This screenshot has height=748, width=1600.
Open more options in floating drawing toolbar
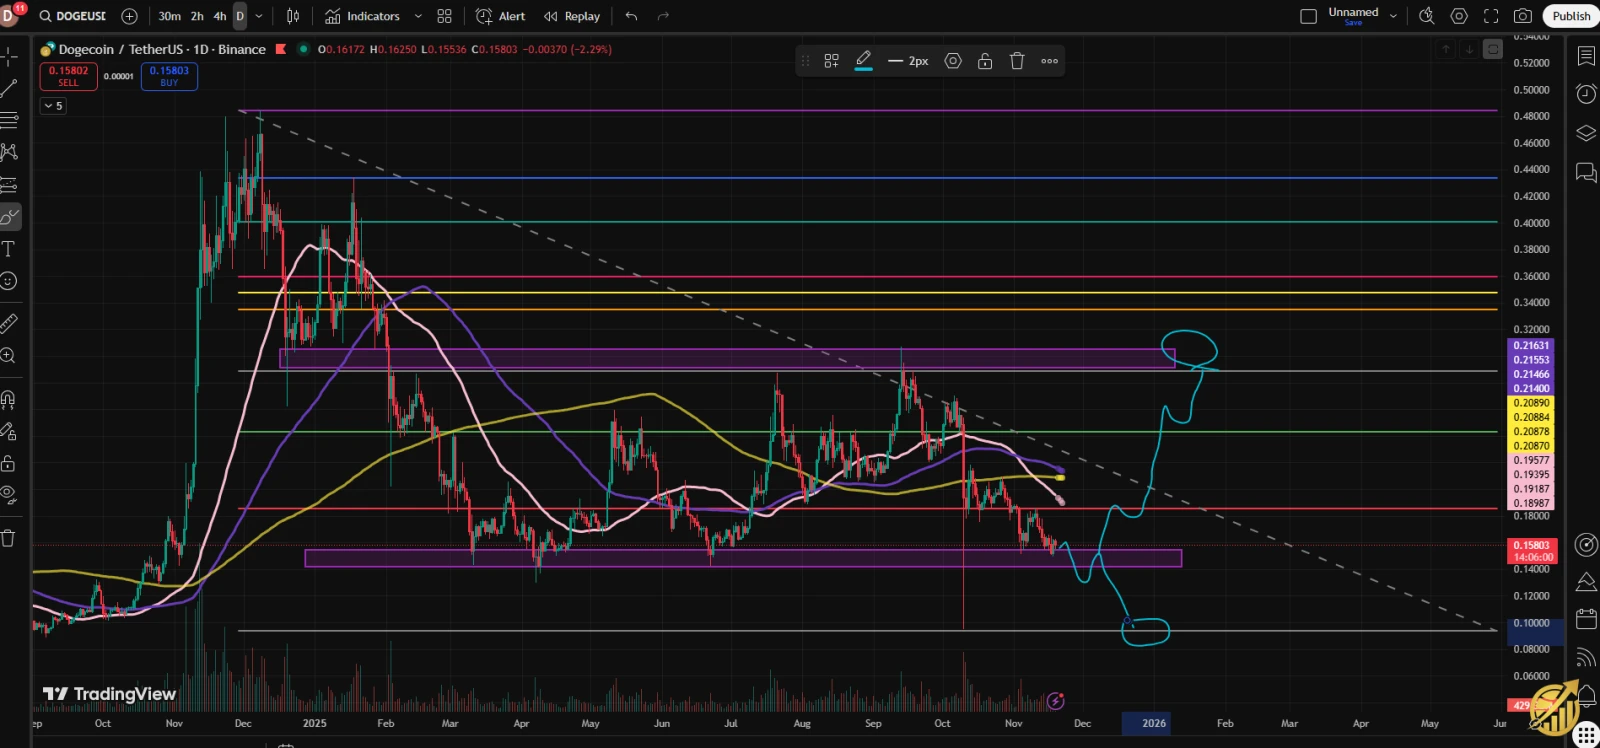tap(1049, 61)
